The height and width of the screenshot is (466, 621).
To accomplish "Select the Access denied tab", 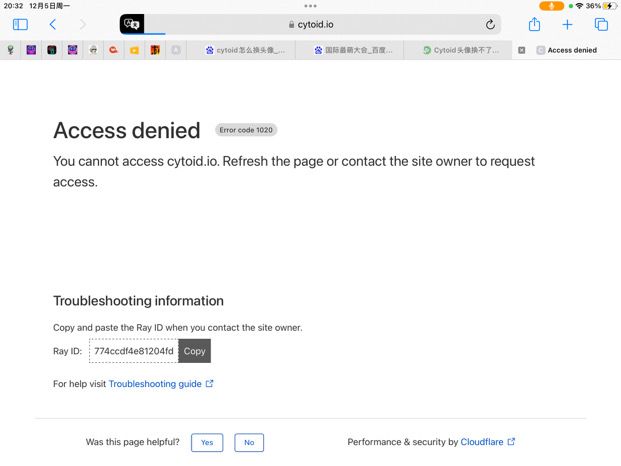I will (571, 50).
